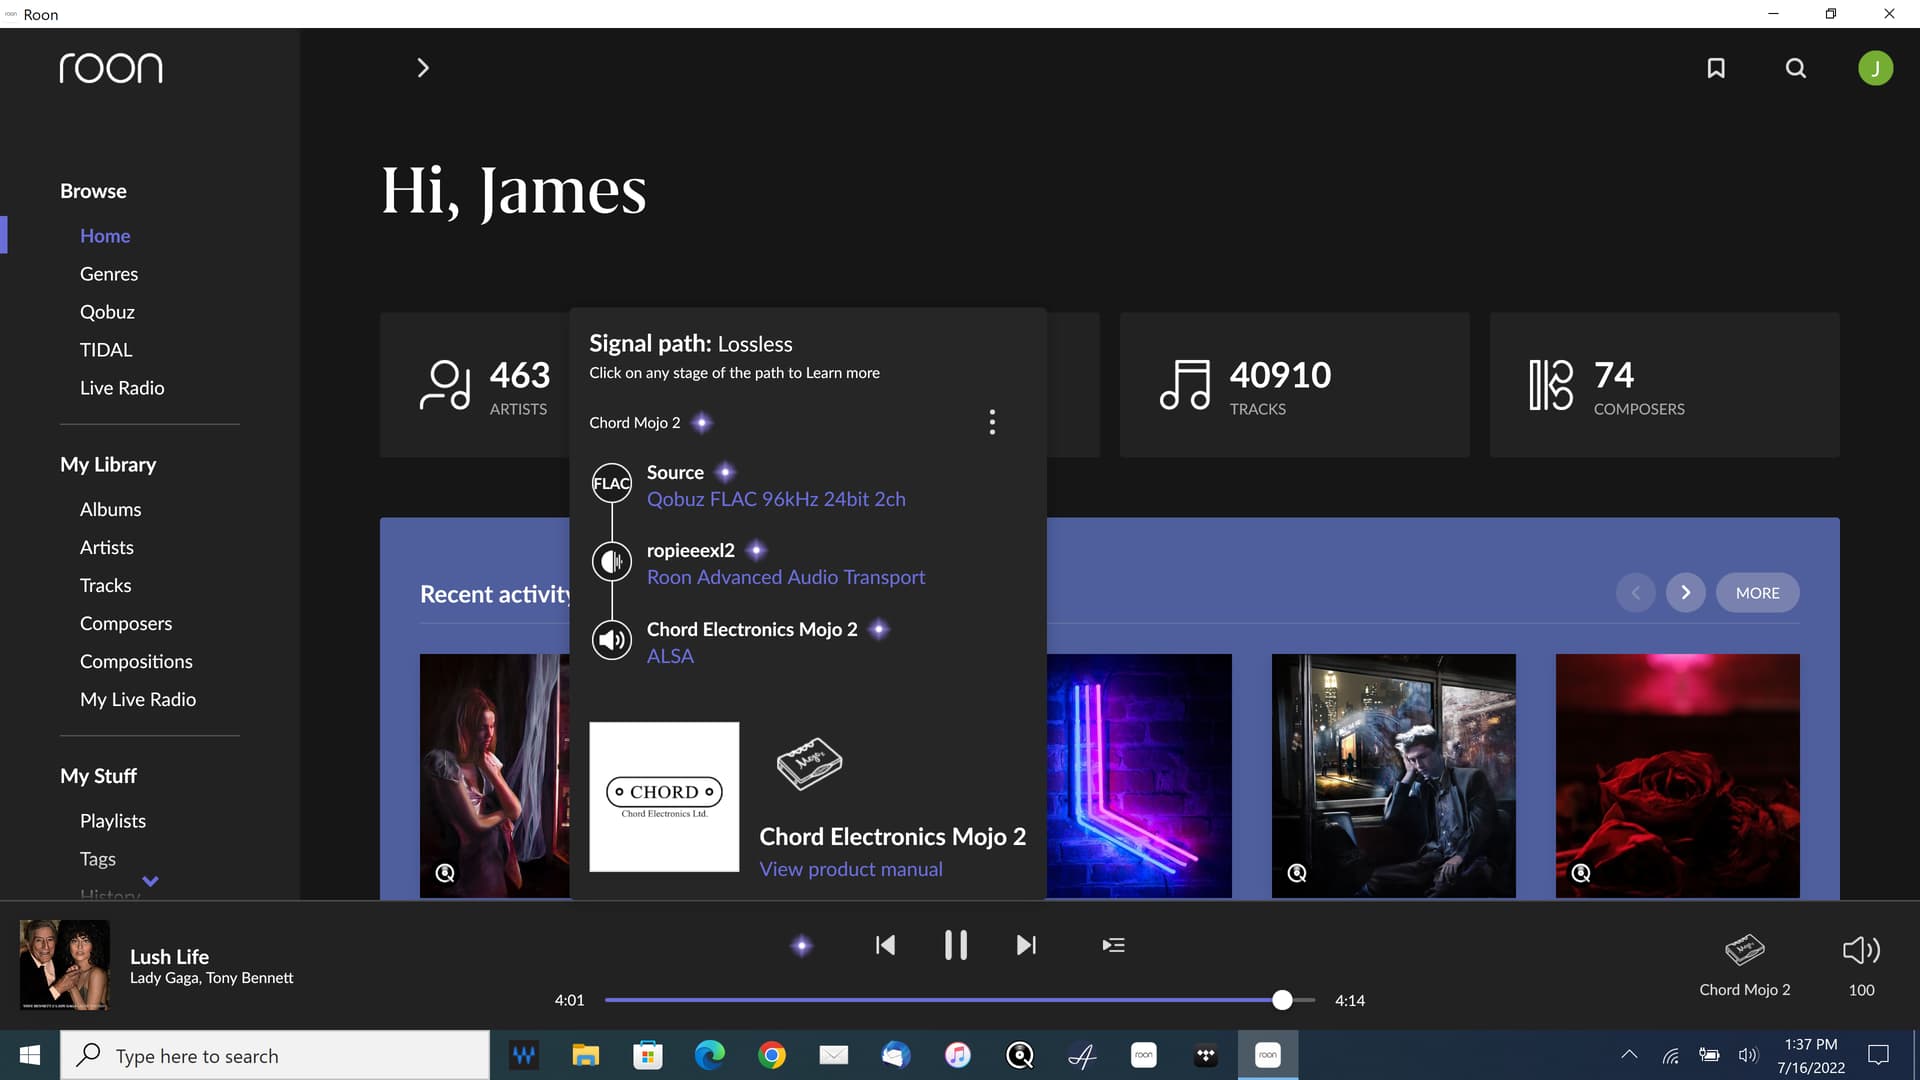Open Lady Gaga, Tony Bennett artist link
Viewport: 1920px width, 1080px height.
[x=211, y=978]
